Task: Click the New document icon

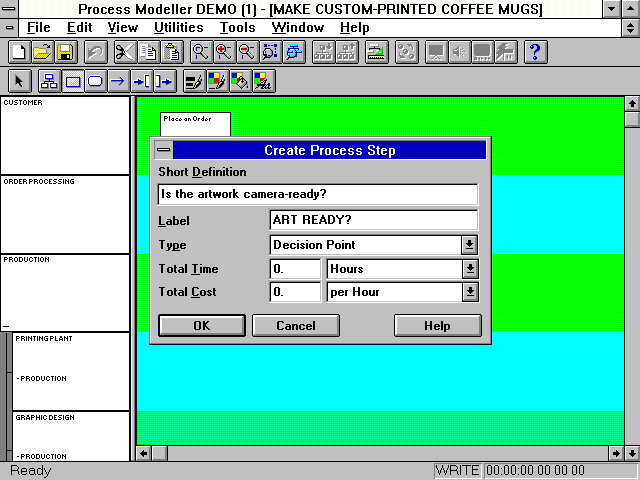Action: click(x=17, y=52)
